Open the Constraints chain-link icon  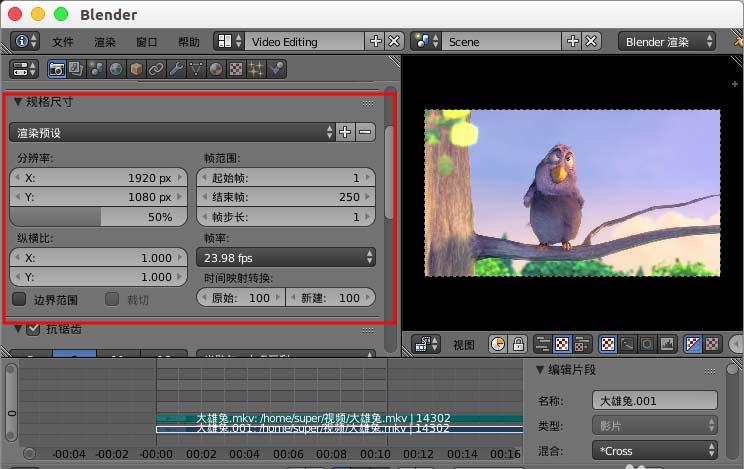(x=156, y=69)
